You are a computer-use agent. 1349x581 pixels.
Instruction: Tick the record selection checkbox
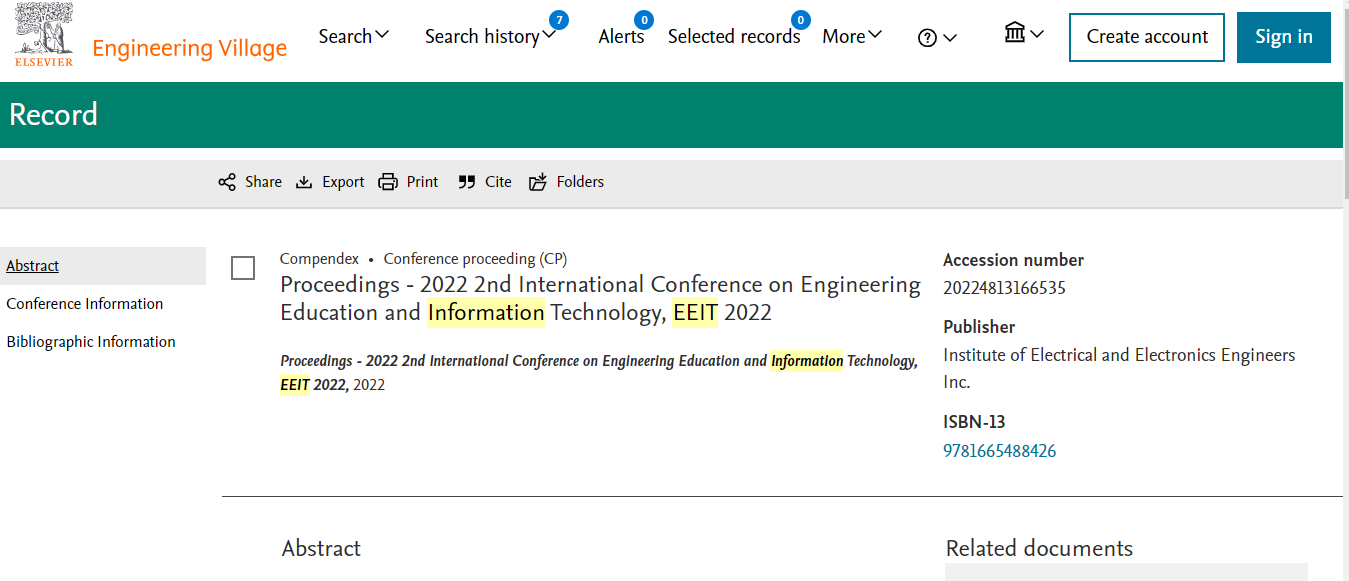click(x=243, y=268)
